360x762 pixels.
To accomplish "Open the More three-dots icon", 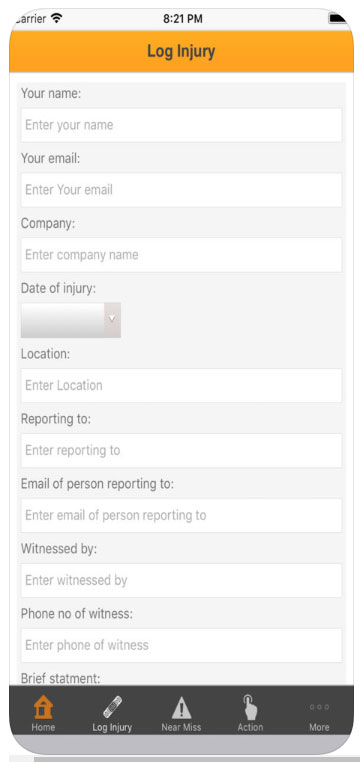I will (319, 707).
